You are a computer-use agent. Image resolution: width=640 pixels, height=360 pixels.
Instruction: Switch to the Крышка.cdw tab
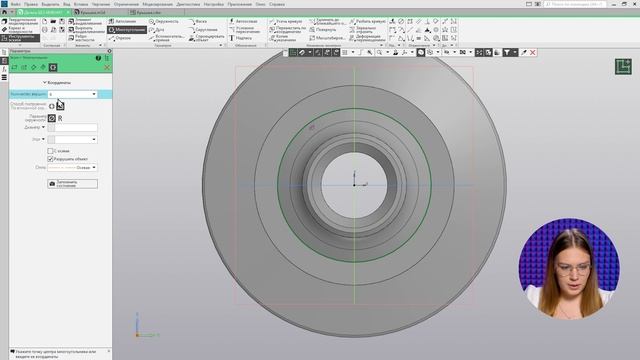[x=149, y=13]
